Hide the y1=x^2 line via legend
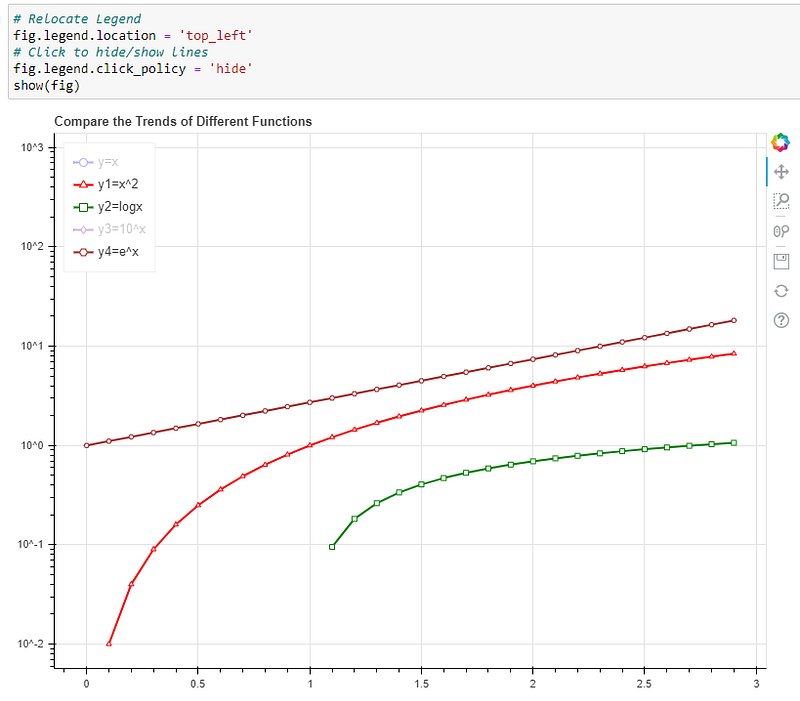The height and width of the screenshot is (701, 800). pos(106,184)
